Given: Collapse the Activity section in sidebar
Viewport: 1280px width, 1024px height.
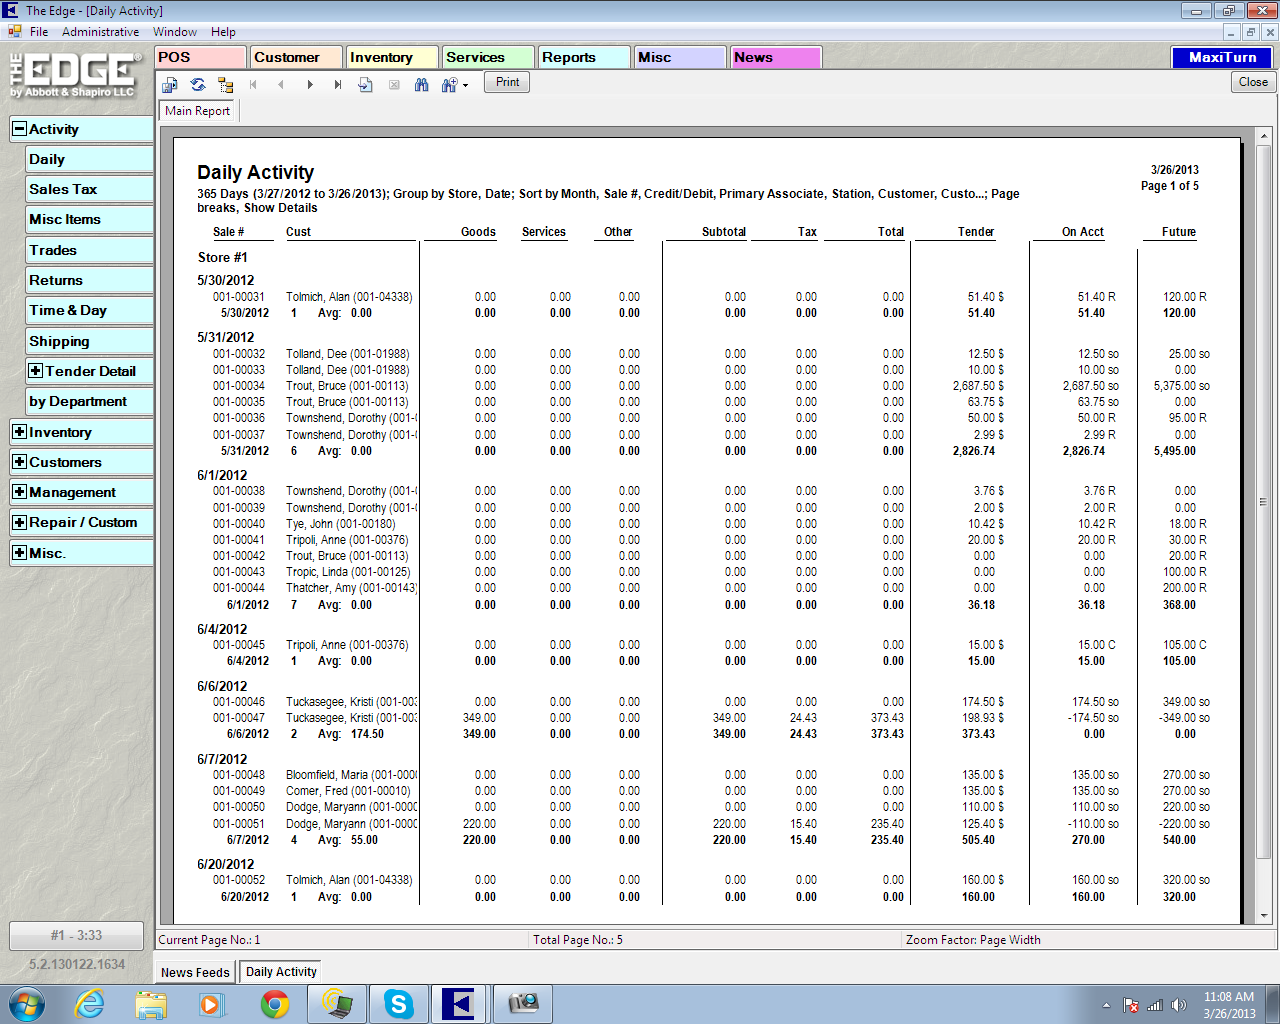Looking at the screenshot, I should click(x=19, y=129).
